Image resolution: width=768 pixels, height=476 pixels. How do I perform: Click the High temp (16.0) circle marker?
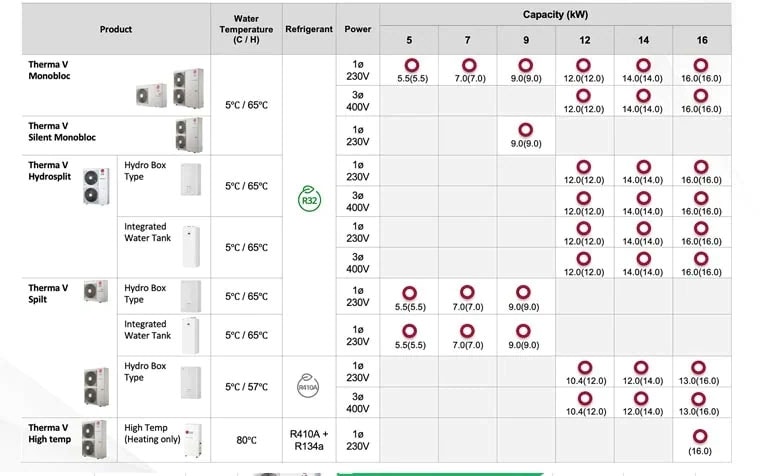click(x=699, y=436)
